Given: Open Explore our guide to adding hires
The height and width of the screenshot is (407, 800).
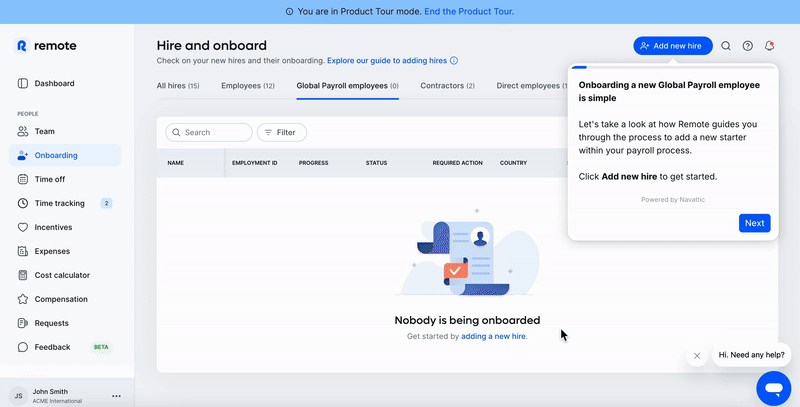Looking at the screenshot, I should pos(387,60).
